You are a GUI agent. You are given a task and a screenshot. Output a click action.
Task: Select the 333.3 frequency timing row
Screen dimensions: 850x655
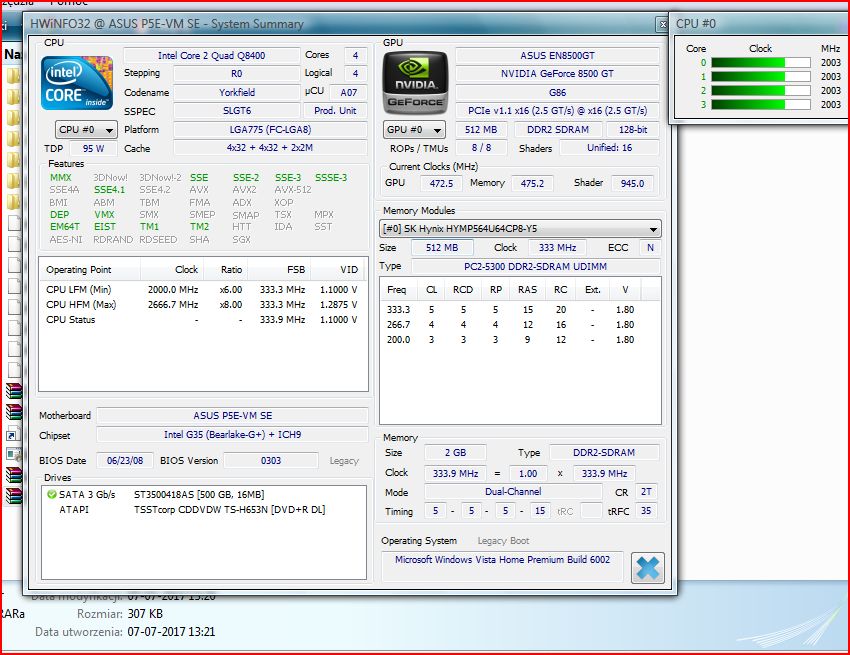[x=520, y=310]
